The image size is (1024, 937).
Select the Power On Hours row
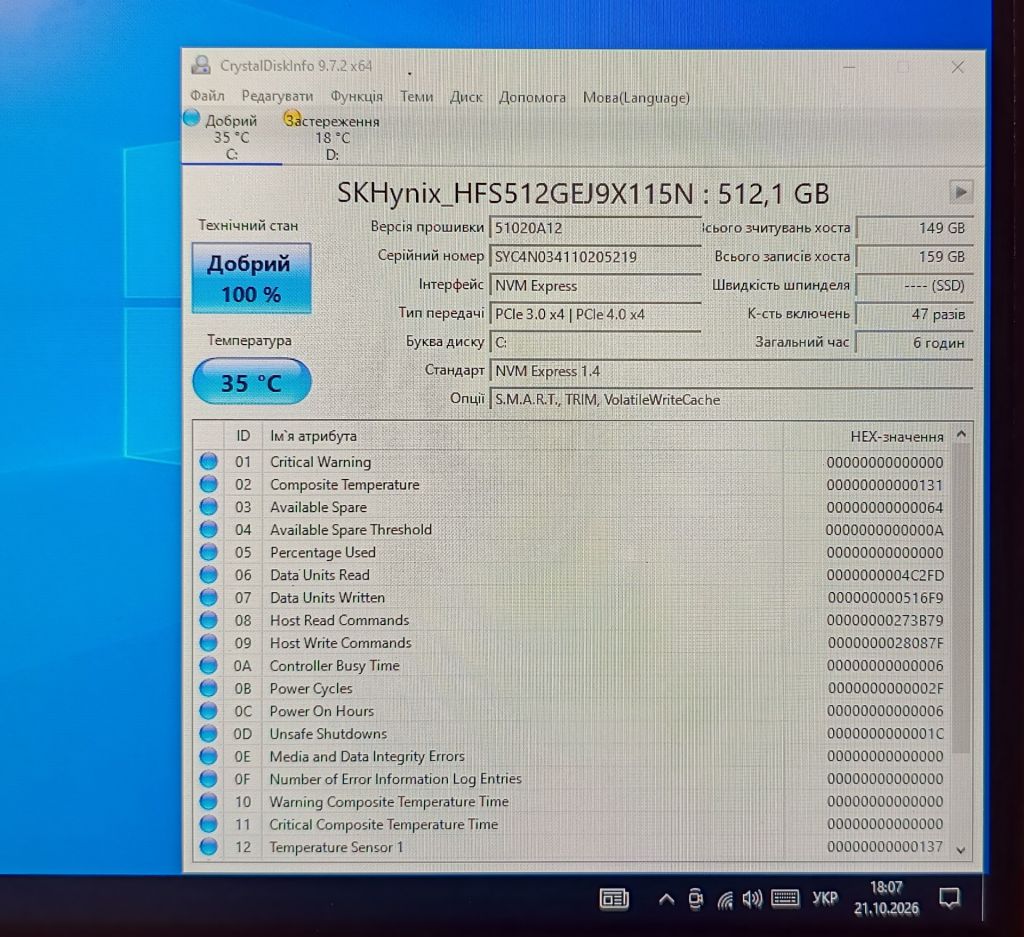[x=571, y=710]
